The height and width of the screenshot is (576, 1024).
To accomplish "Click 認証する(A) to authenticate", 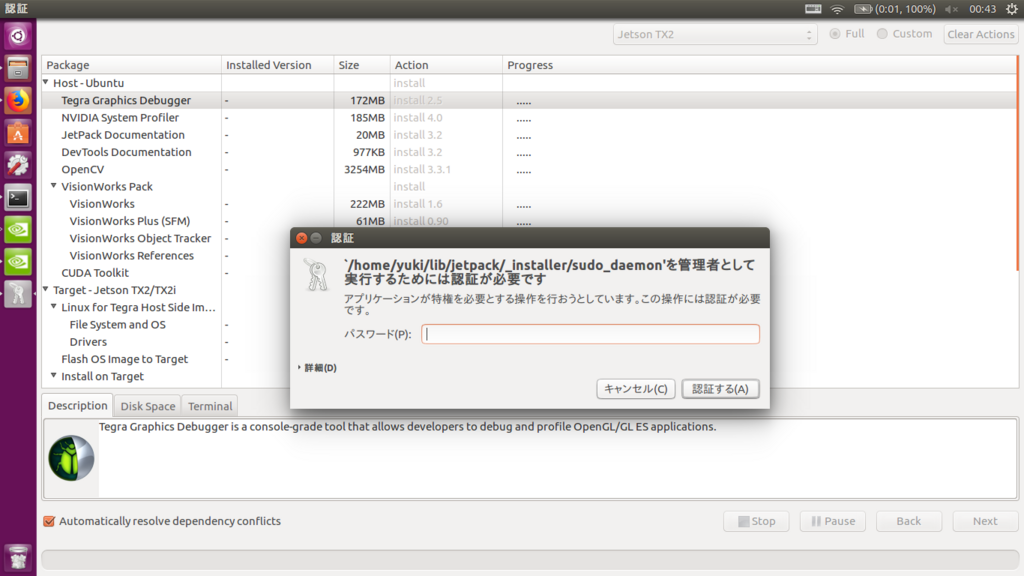I will (x=720, y=389).
